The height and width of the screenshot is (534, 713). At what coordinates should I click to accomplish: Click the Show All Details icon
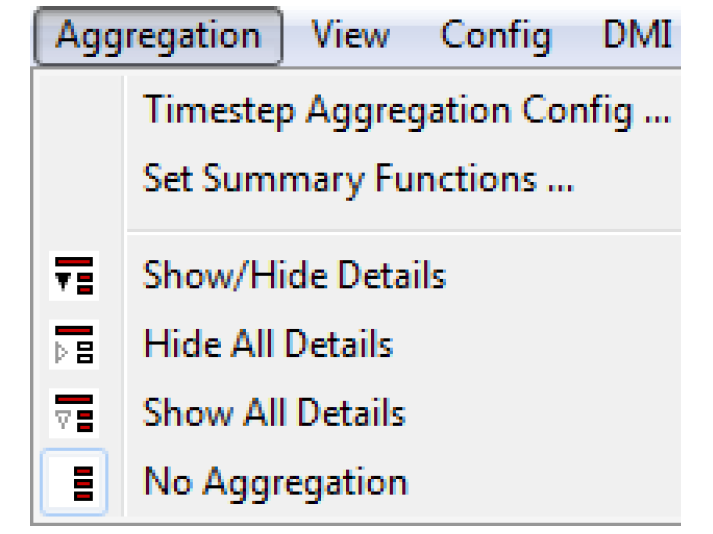click(74, 413)
